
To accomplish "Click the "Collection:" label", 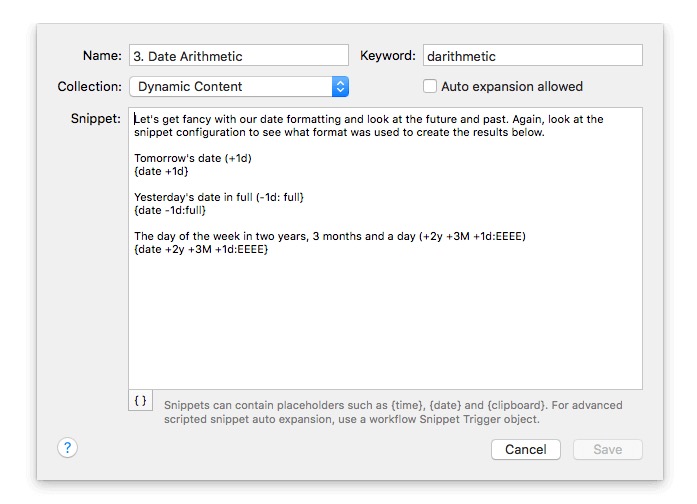I will pyautogui.click(x=90, y=87).
